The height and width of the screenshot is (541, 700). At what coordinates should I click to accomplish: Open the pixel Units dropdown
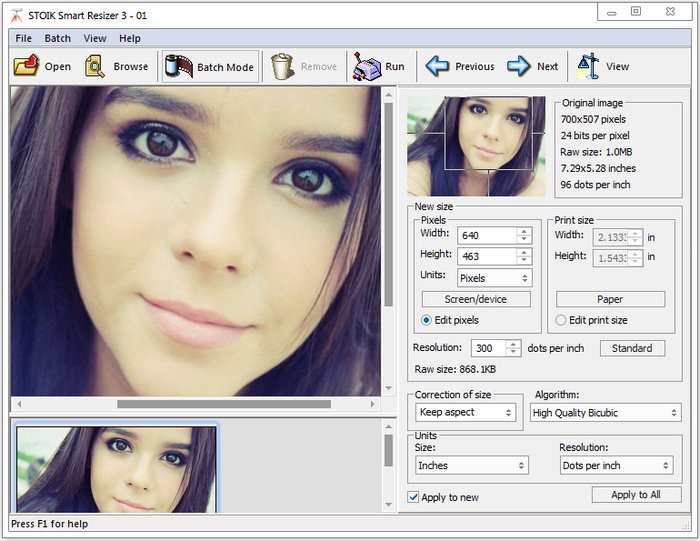click(494, 278)
